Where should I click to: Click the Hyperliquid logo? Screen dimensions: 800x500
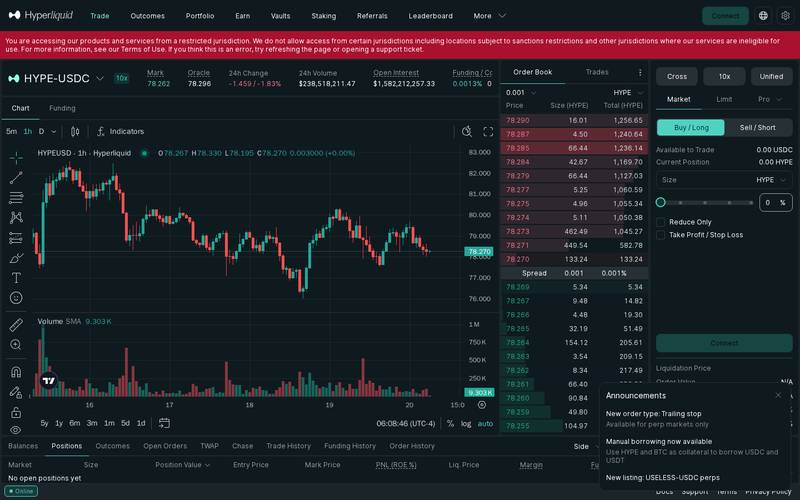pos(41,15)
